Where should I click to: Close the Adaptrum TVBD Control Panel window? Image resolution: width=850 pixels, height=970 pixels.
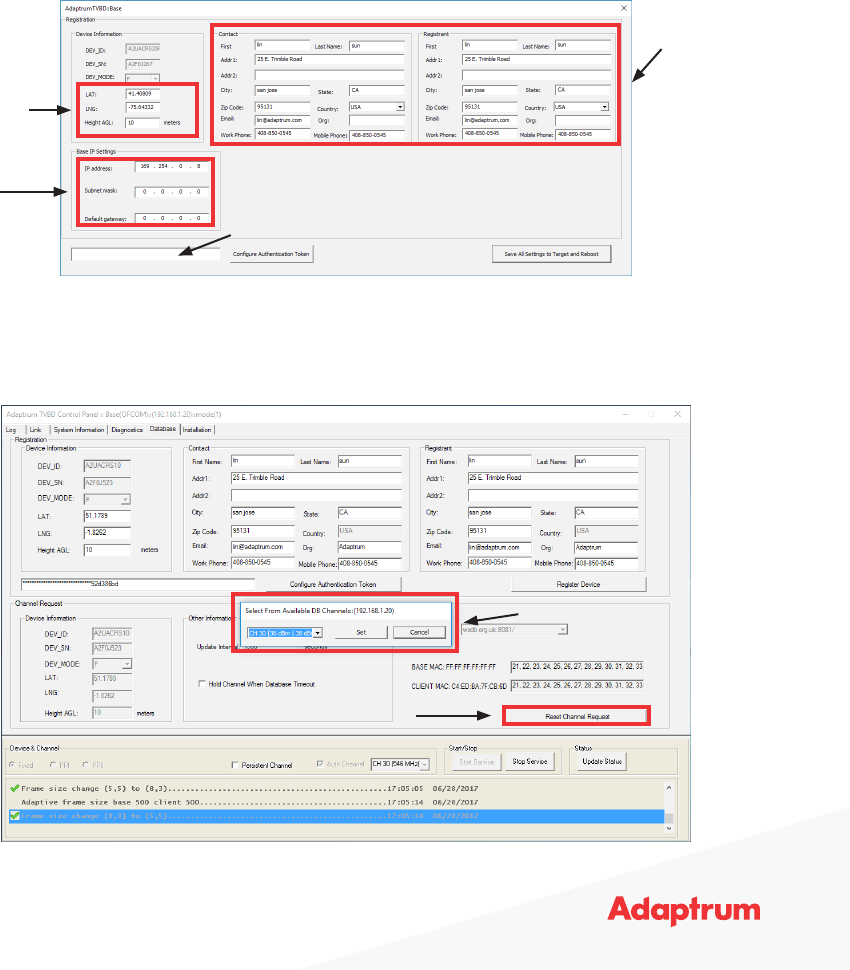tap(677, 414)
